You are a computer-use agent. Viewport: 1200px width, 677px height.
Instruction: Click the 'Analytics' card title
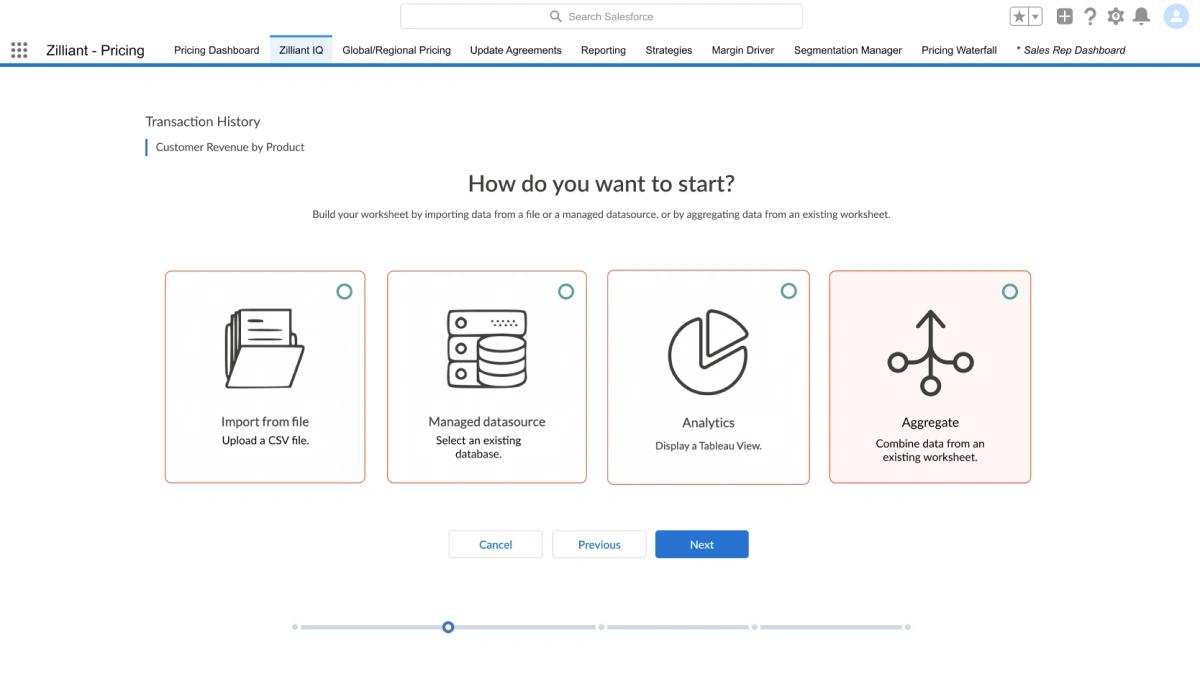tap(708, 423)
